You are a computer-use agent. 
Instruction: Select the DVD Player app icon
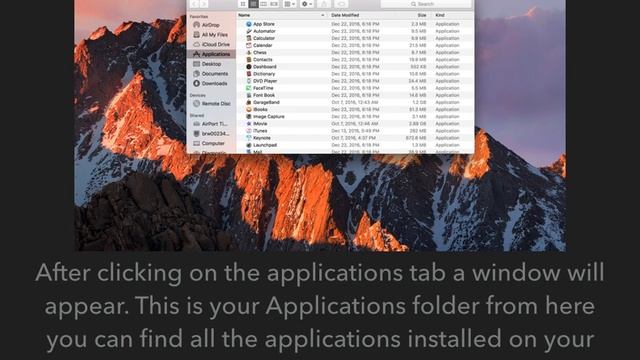(x=249, y=81)
